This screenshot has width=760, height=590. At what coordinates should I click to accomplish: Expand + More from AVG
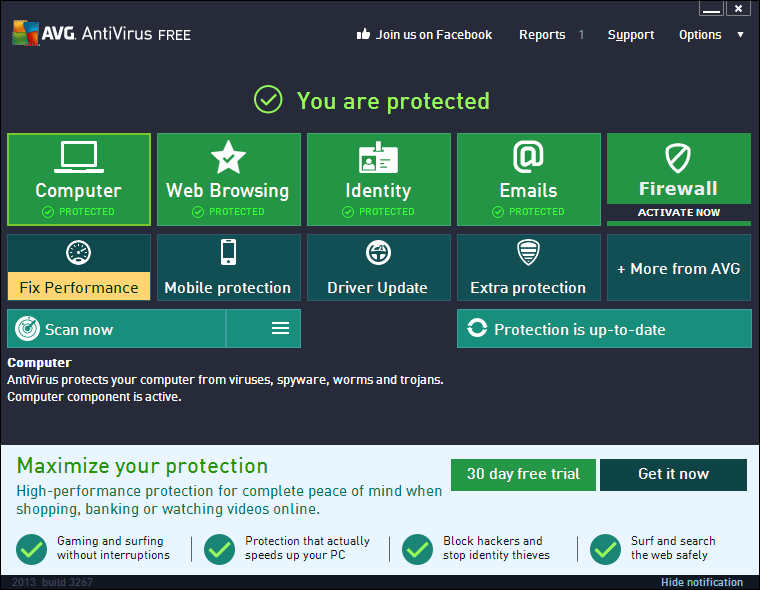pos(679,268)
